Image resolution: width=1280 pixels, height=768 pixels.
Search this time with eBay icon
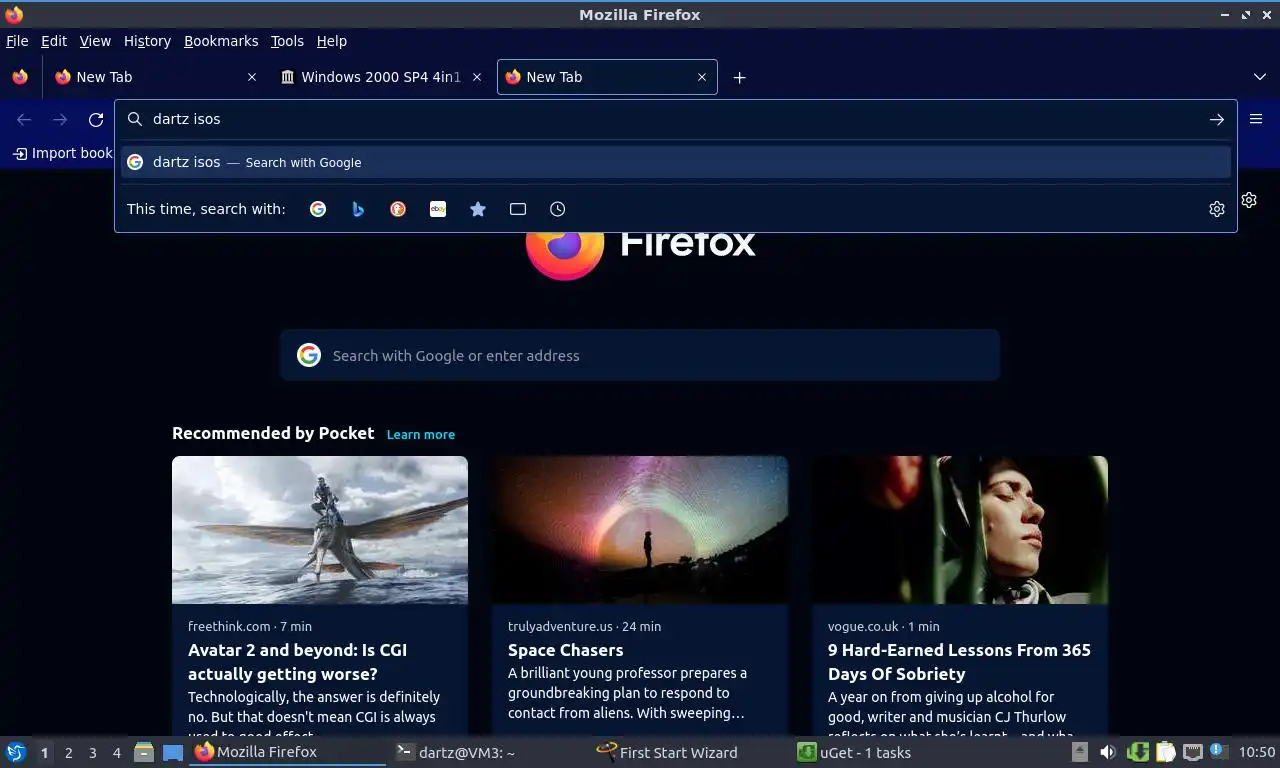pyautogui.click(x=438, y=209)
